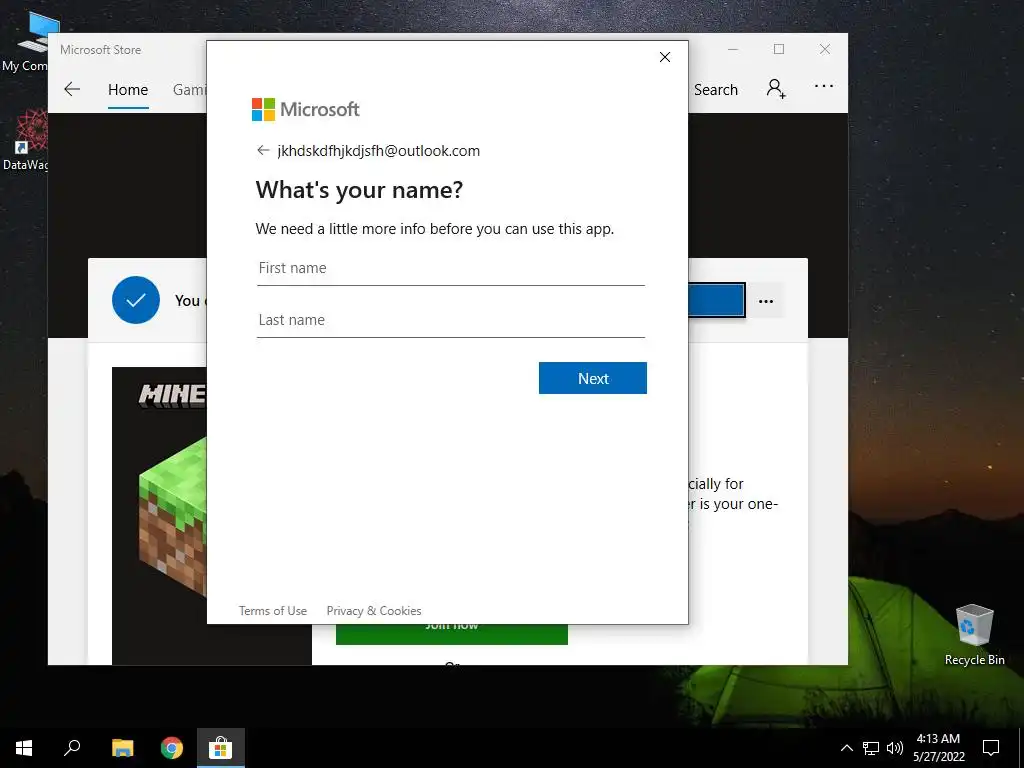Open File Explorer from the taskbar
The height and width of the screenshot is (768, 1024).
122,748
